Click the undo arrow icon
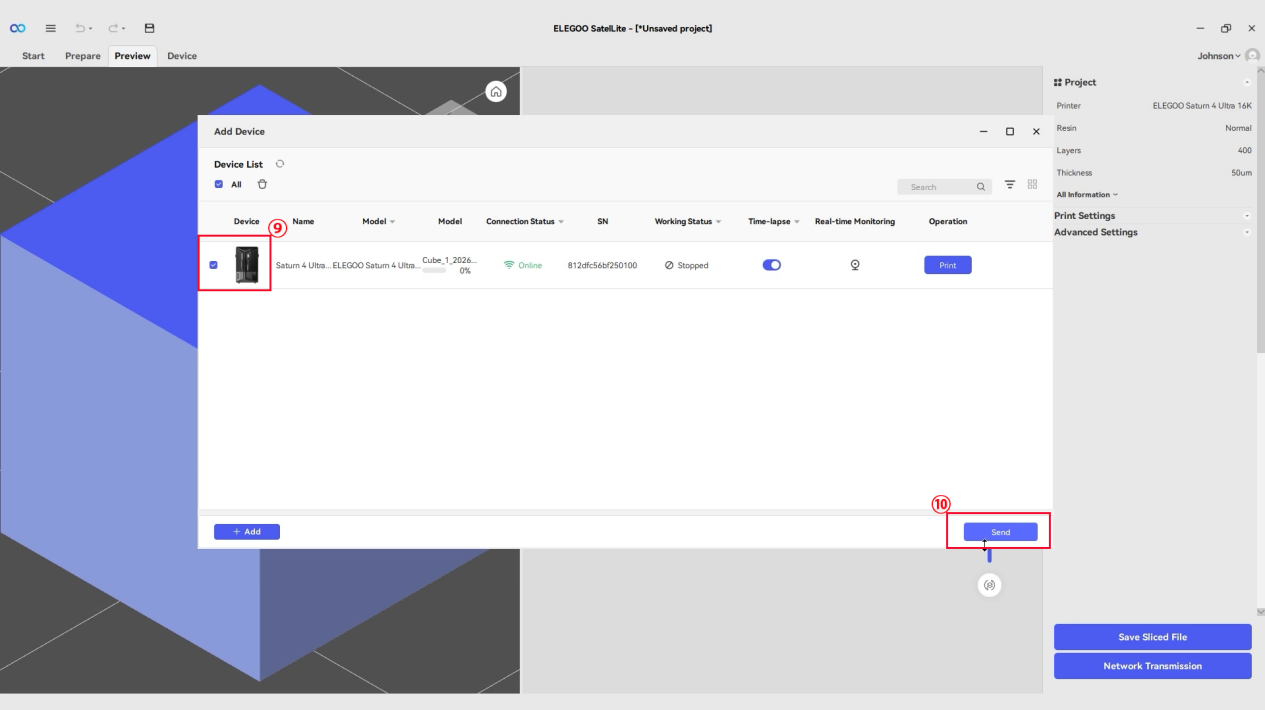Image resolution: width=1265 pixels, height=710 pixels. (82, 28)
